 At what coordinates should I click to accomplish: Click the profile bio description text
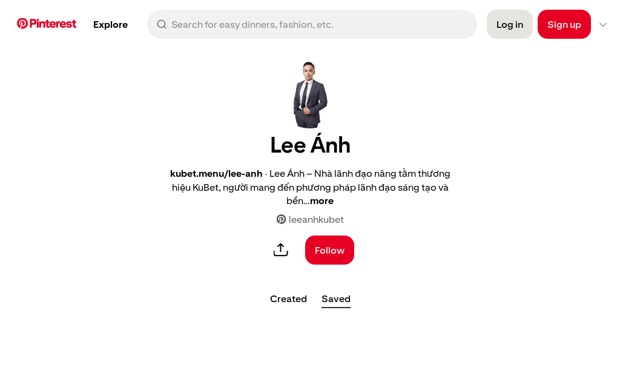(x=311, y=187)
